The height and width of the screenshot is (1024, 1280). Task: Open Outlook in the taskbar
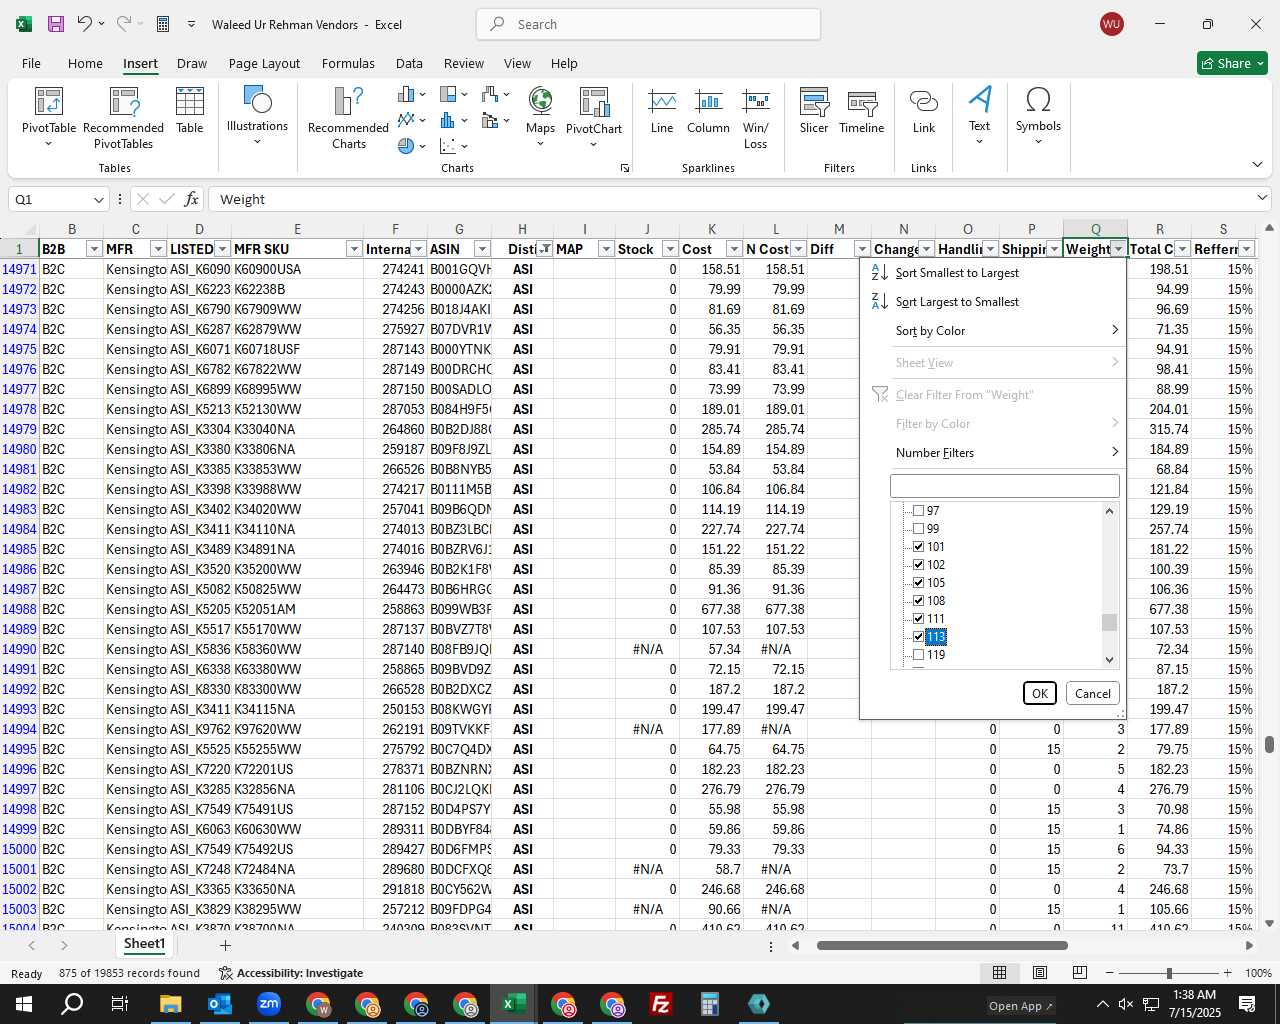pyautogui.click(x=220, y=1004)
